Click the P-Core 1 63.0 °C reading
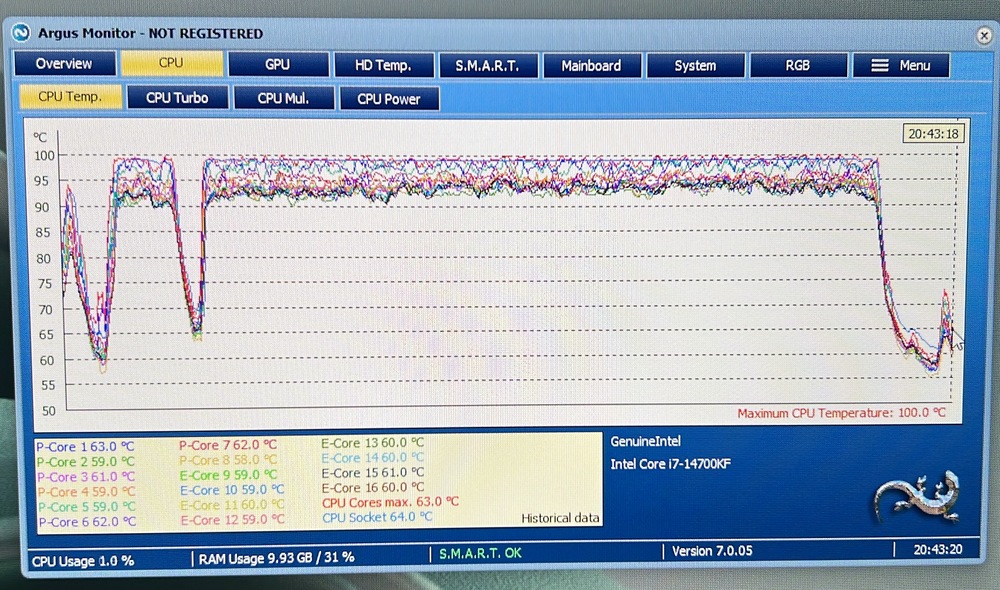This screenshot has width=1000, height=590. (x=85, y=446)
